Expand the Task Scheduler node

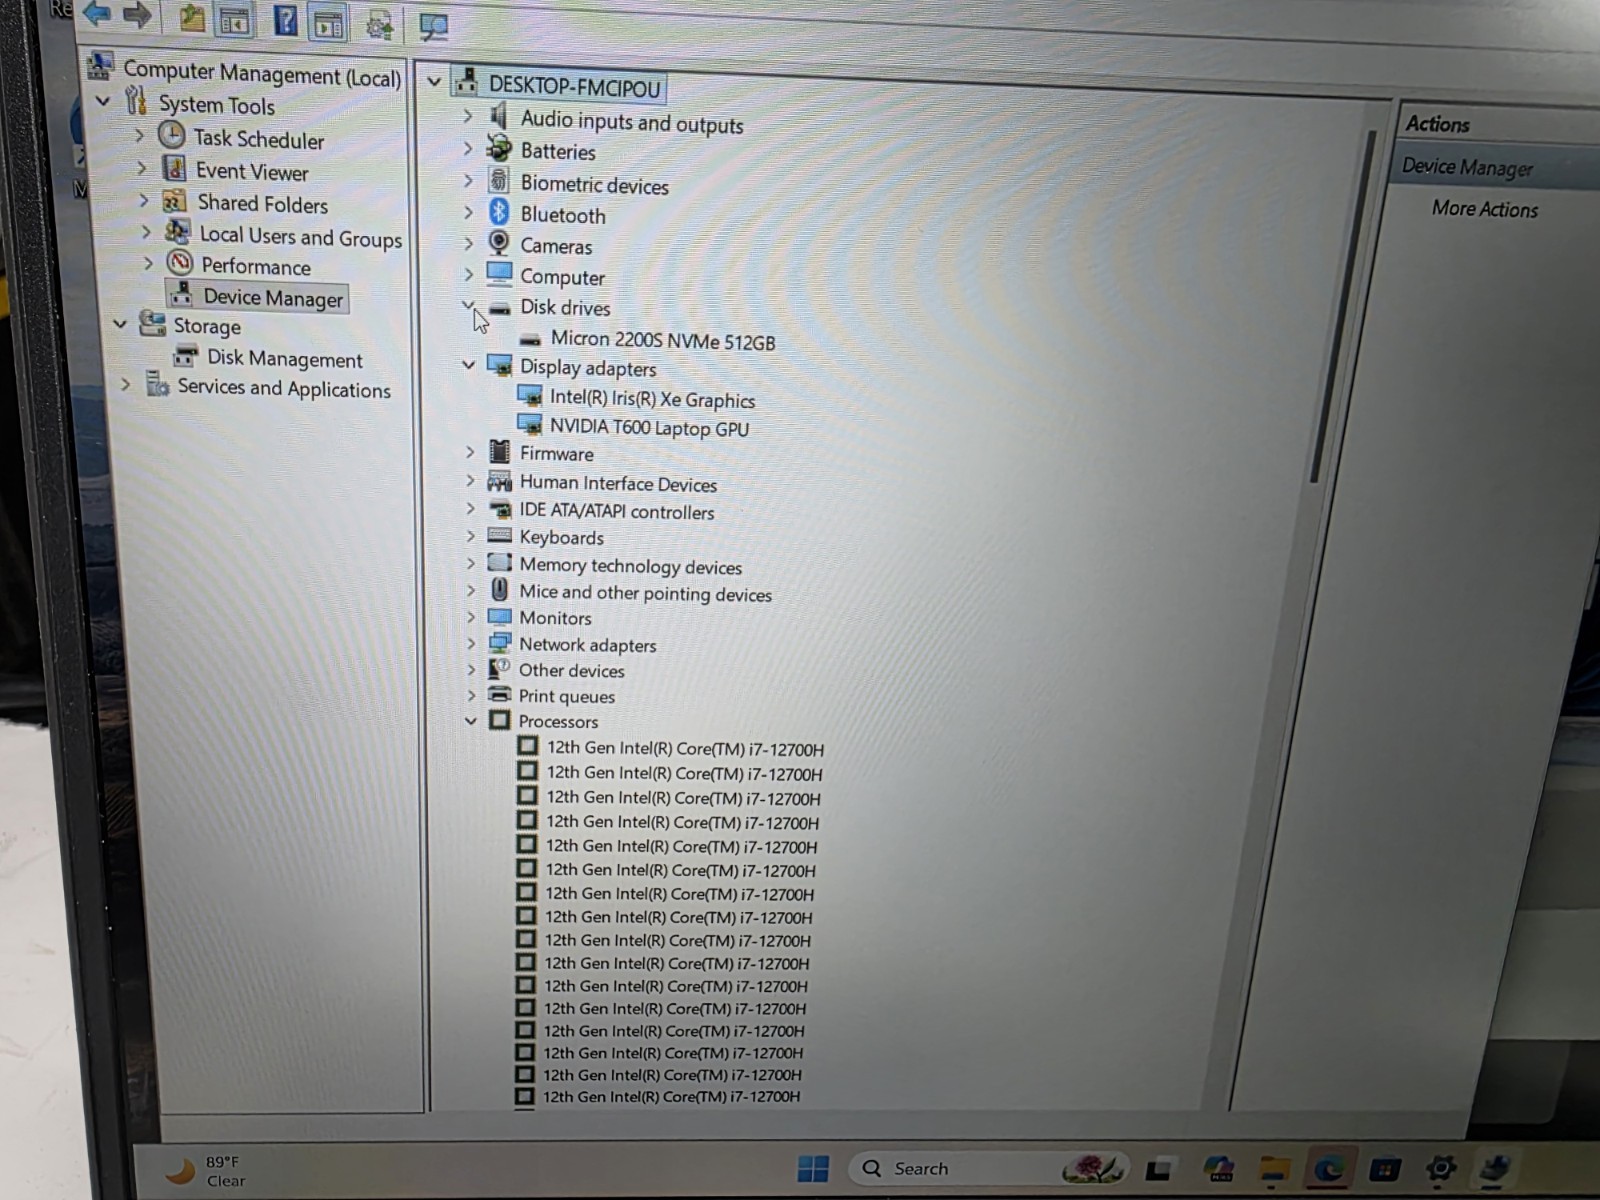pyautogui.click(x=139, y=135)
